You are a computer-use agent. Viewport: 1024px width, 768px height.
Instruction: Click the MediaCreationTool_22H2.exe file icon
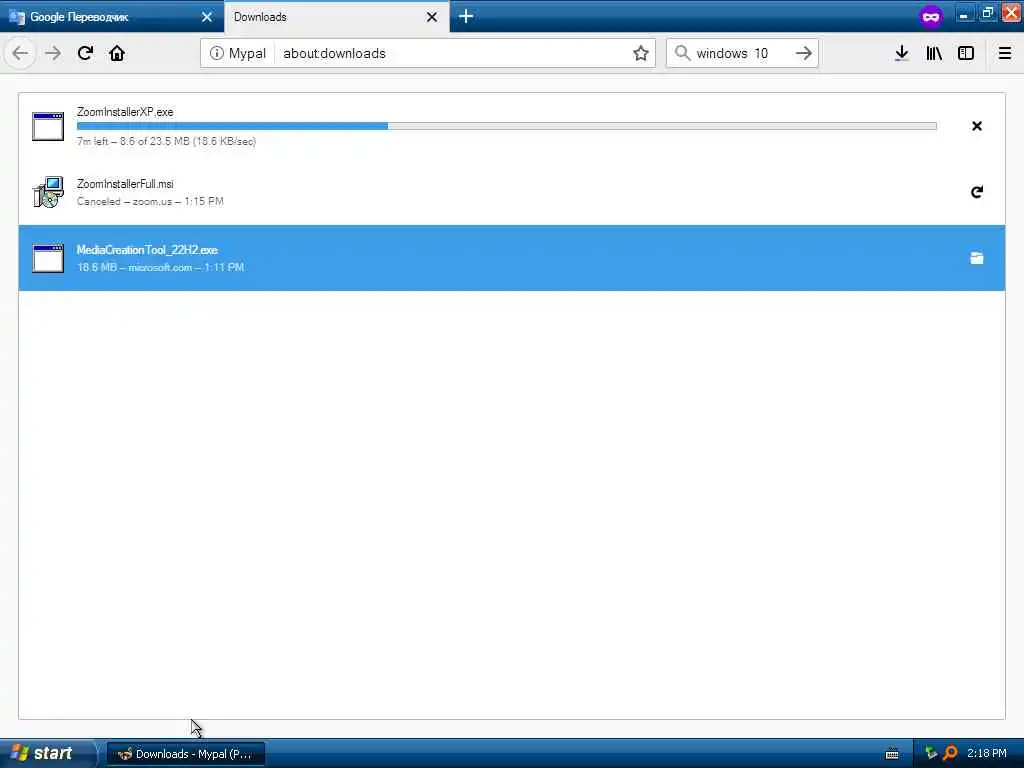[48, 258]
